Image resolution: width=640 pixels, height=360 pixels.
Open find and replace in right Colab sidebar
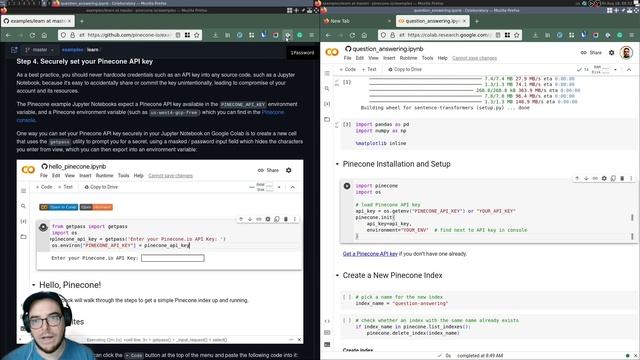(x=327, y=89)
